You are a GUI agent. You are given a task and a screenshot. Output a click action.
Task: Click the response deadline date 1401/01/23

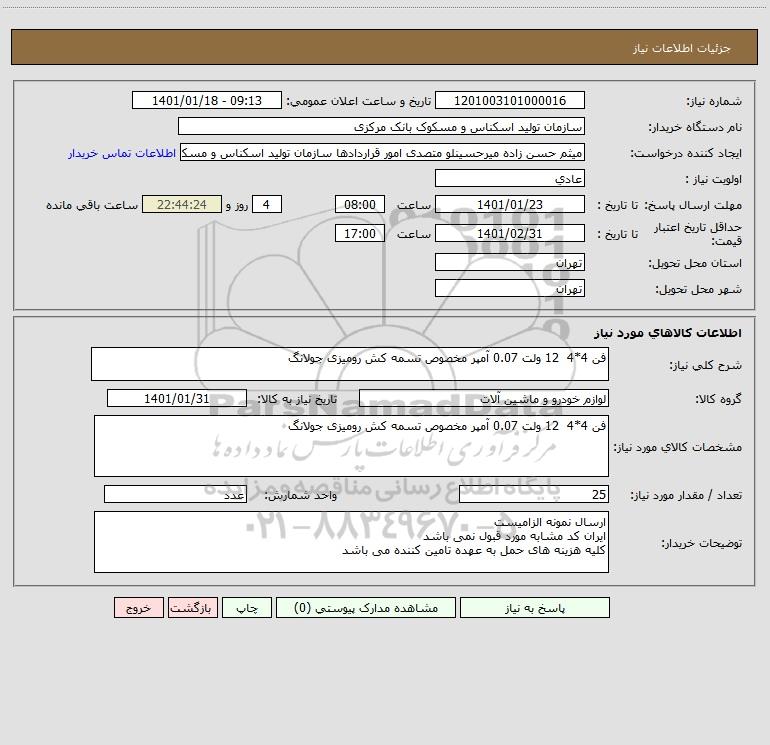click(x=510, y=204)
